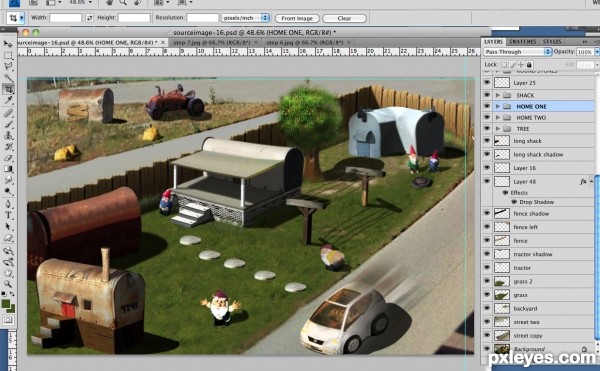This screenshot has width=600, height=371.
Task: Hide the long shack layer
Action: [x=487, y=140]
